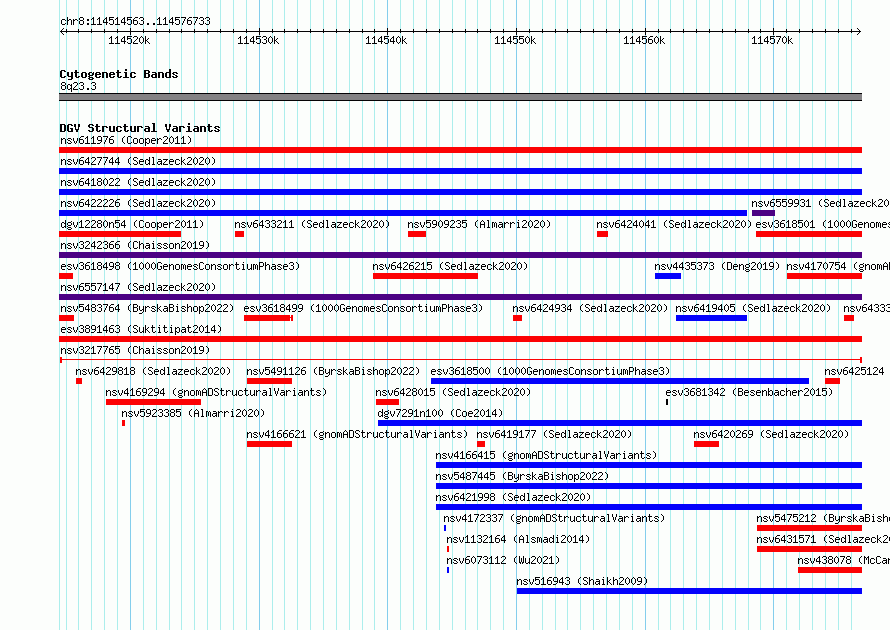The height and width of the screenshot is (630, 890).
Task: Click the nsv6425124 variant label
Action: coord(854,371)
